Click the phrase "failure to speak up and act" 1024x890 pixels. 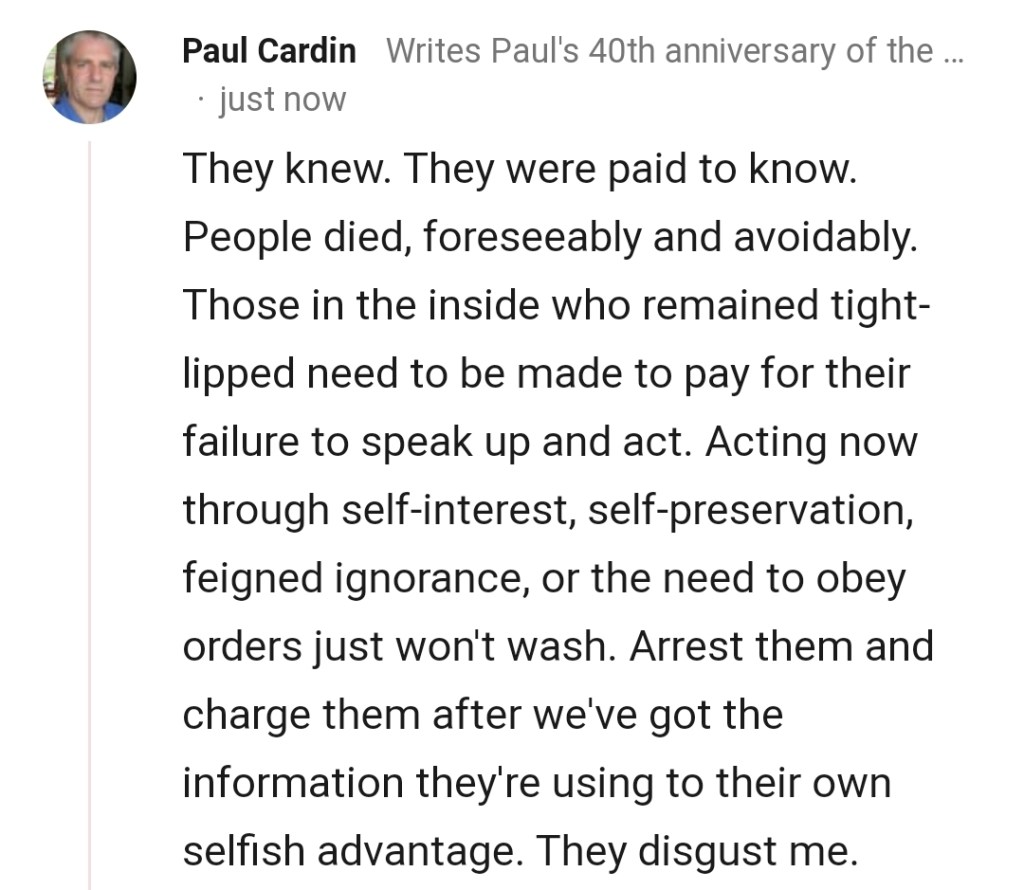tap(437, 442)
